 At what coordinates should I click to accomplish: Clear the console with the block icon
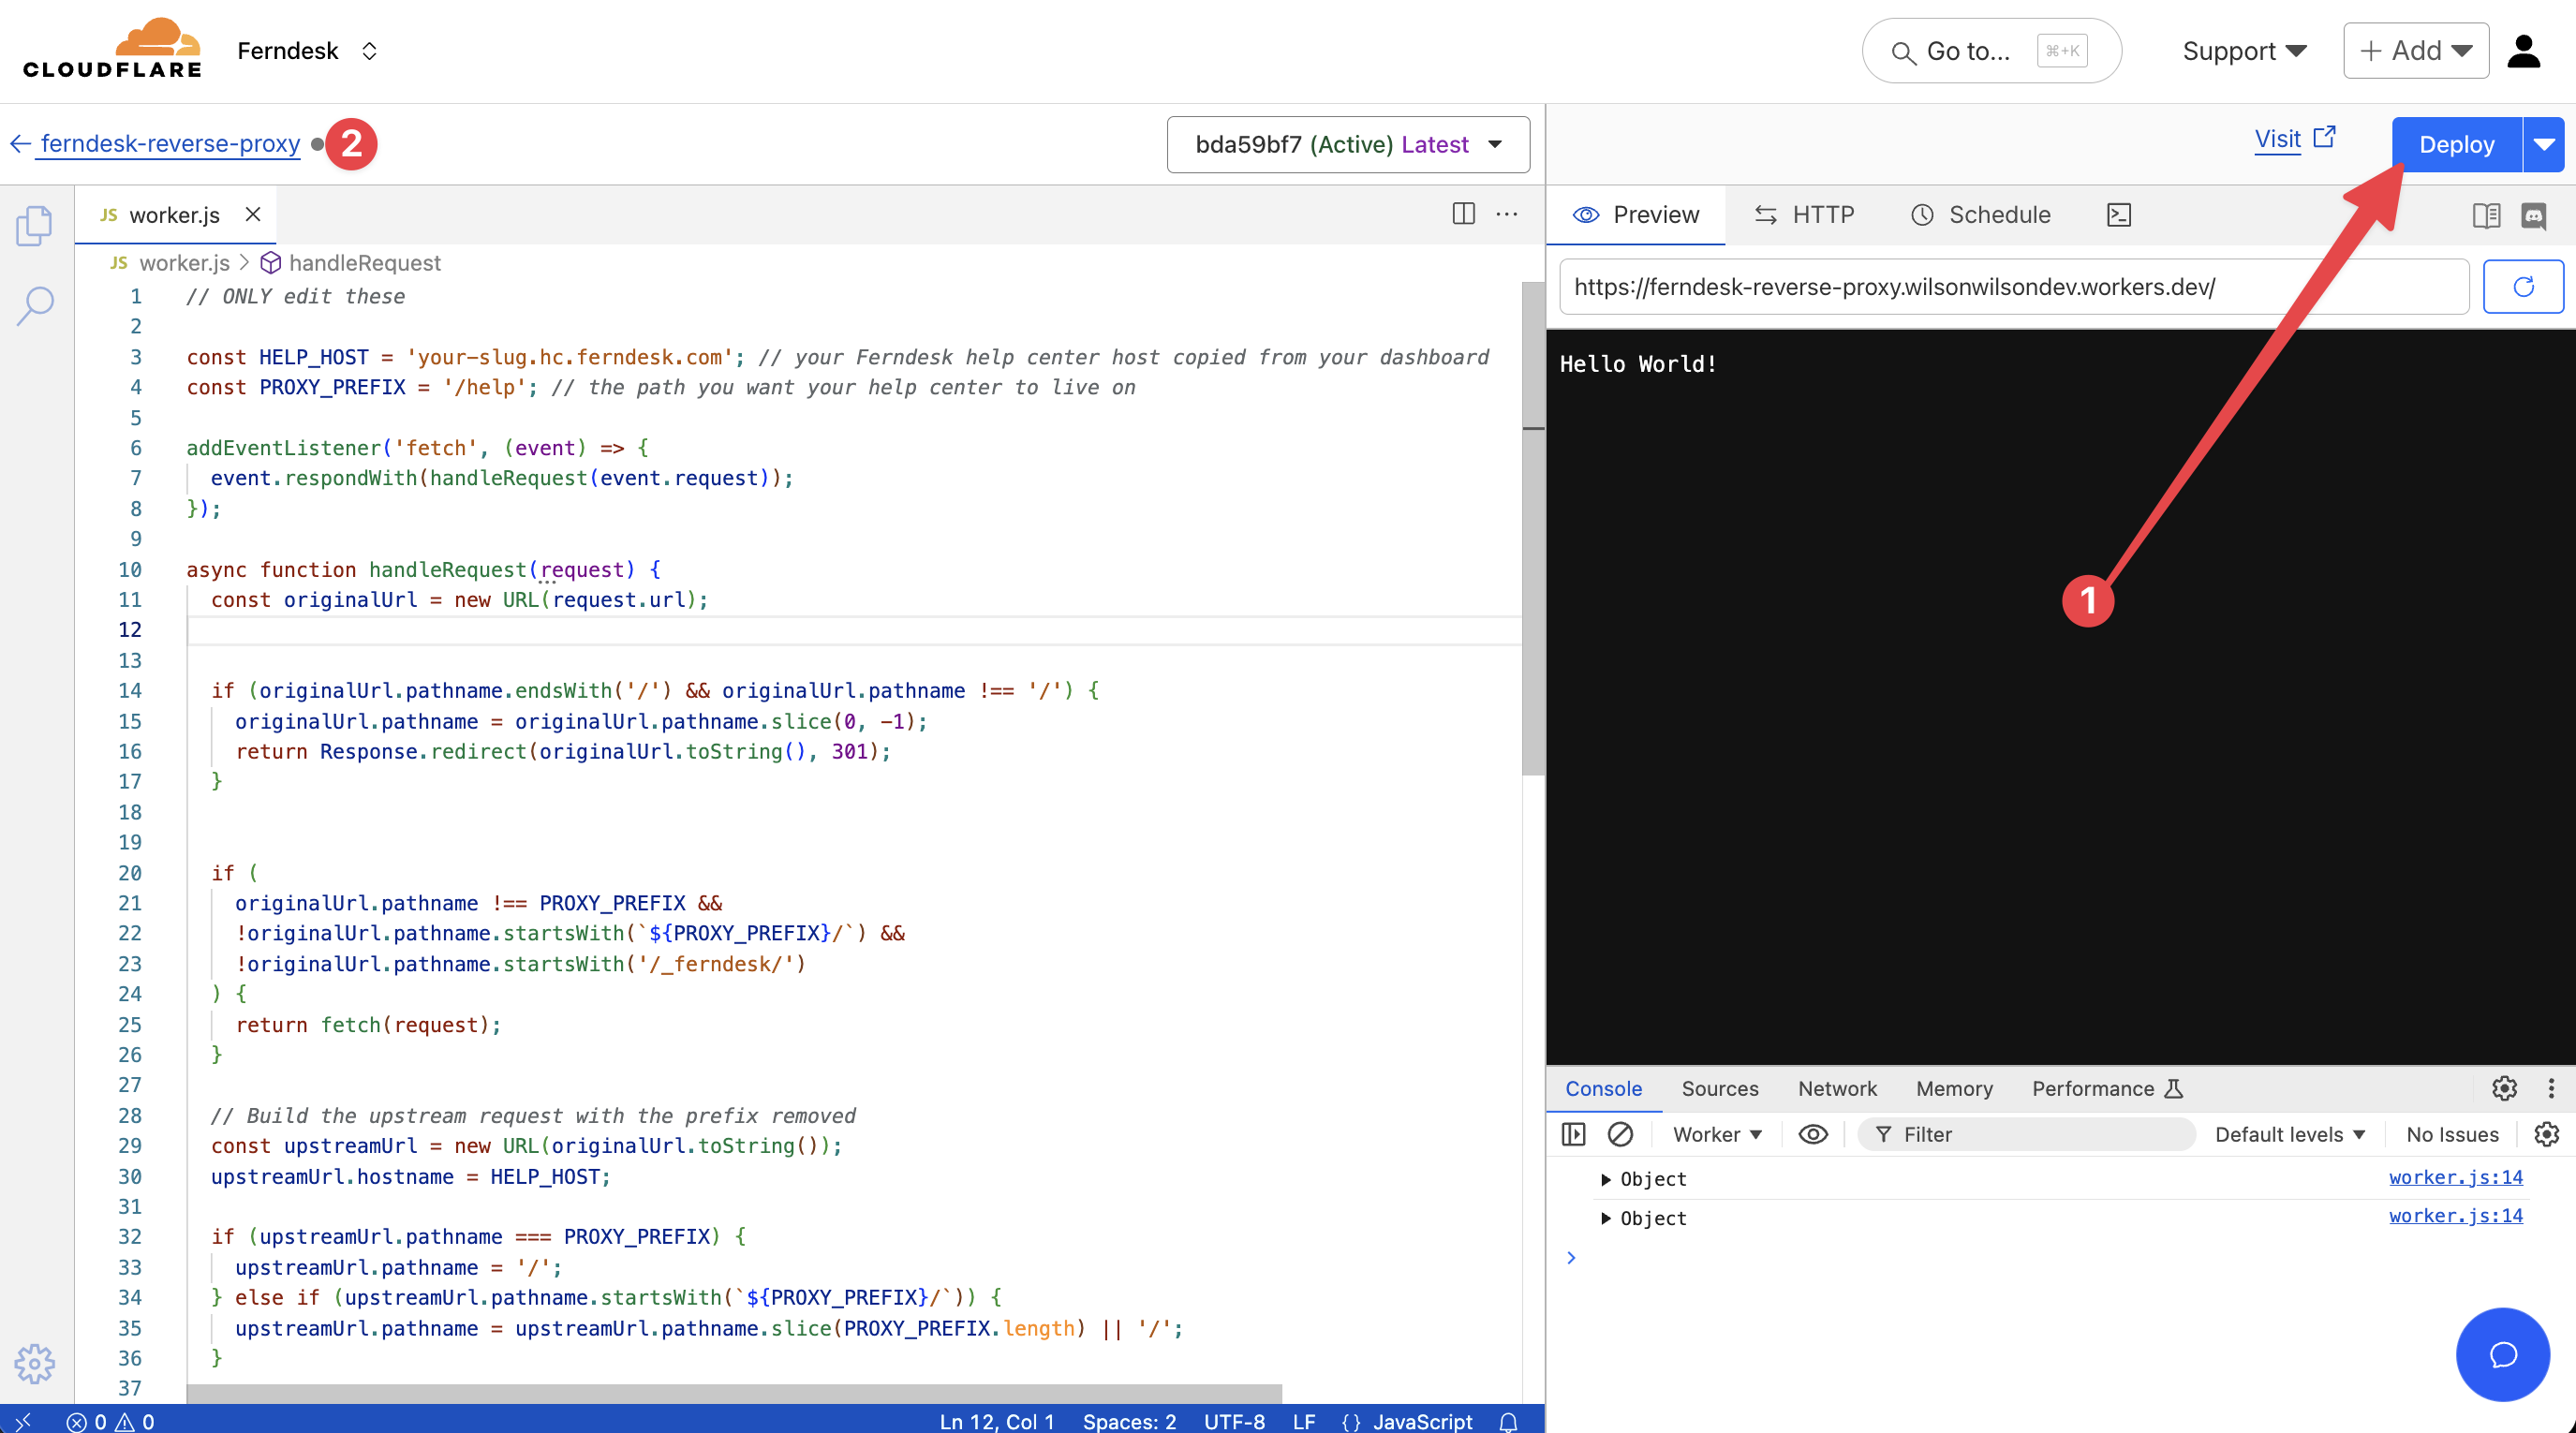[1620, 1134]
